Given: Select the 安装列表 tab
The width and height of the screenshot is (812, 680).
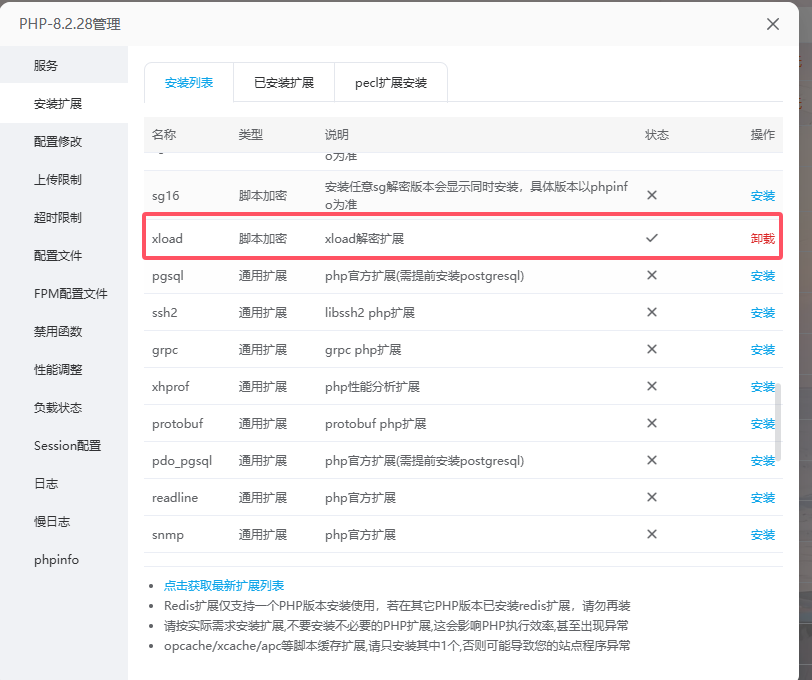Looking at the screenshot, I should tap(189, 83).
